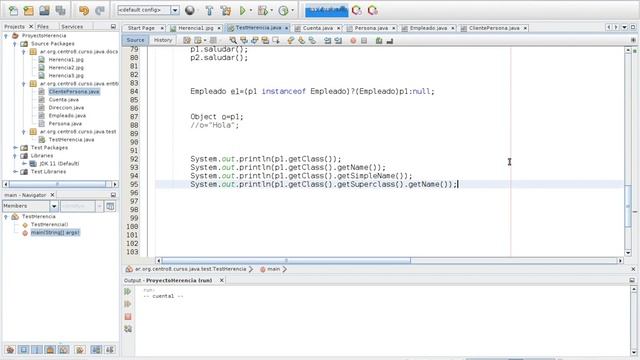Image resolution: width=640 pixels, height=360 pixels.
Task: Click the Re-run icon in Output panel
Action: pos(128,292)
